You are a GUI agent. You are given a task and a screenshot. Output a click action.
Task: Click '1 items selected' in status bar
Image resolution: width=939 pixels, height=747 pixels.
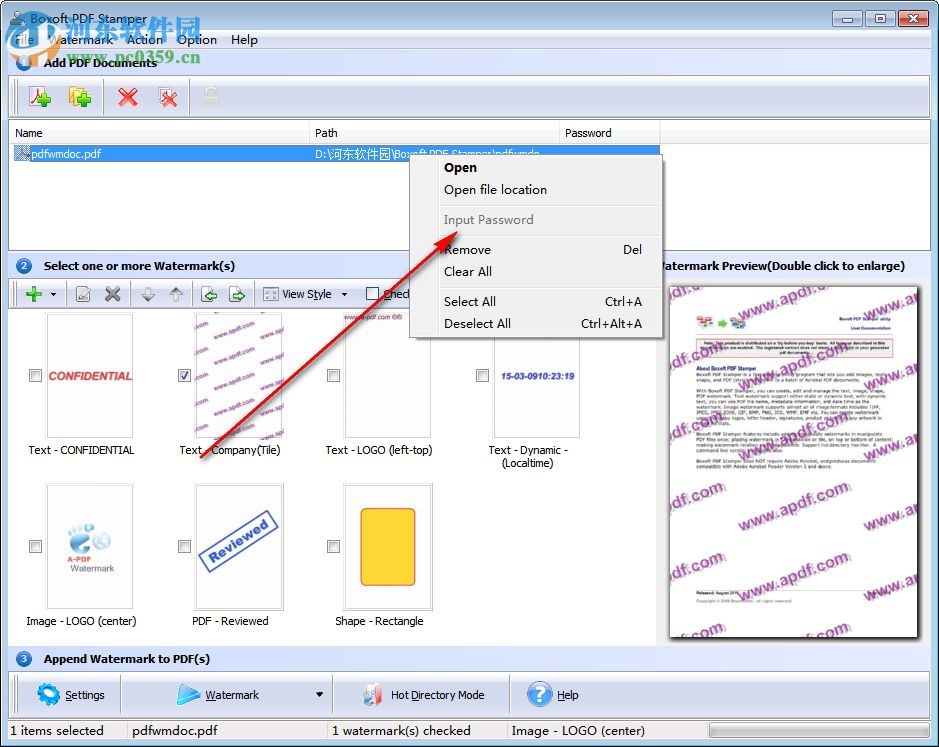click(57, 731)
